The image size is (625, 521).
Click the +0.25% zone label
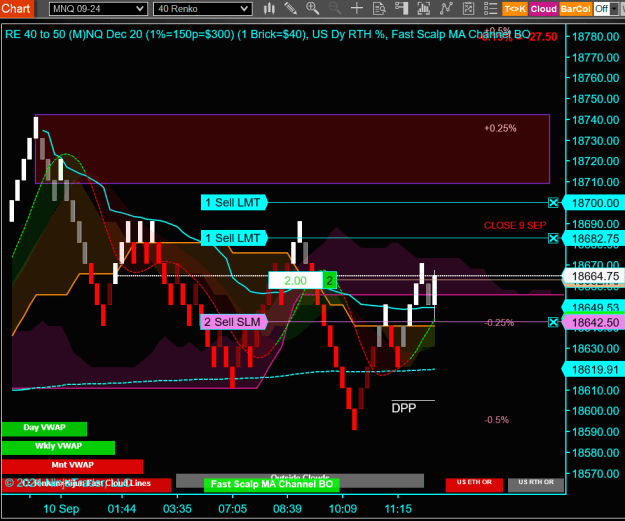pos(500,128)
